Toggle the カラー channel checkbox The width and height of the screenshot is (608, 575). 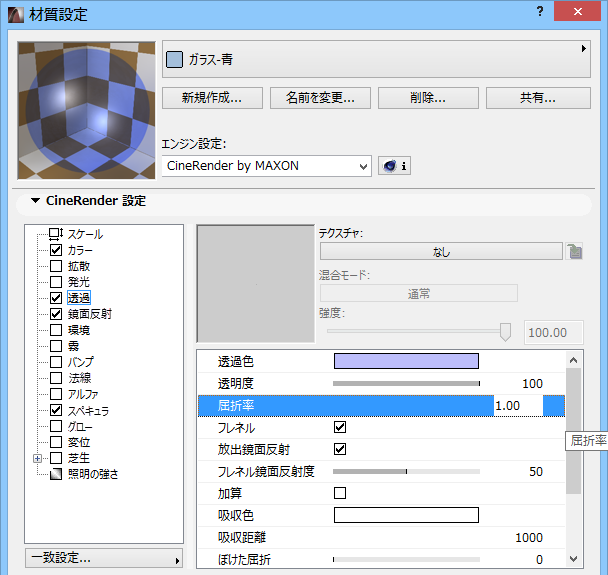pyautogui.click(x=56, y=250)
